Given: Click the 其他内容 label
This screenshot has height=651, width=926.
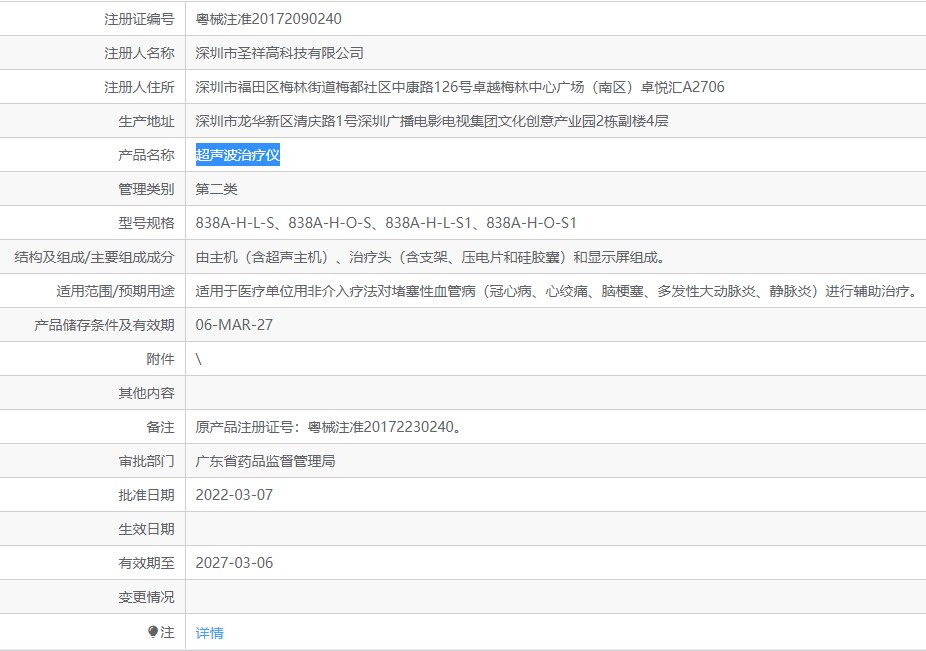Looking at the screenshot, I should point(146,393).
